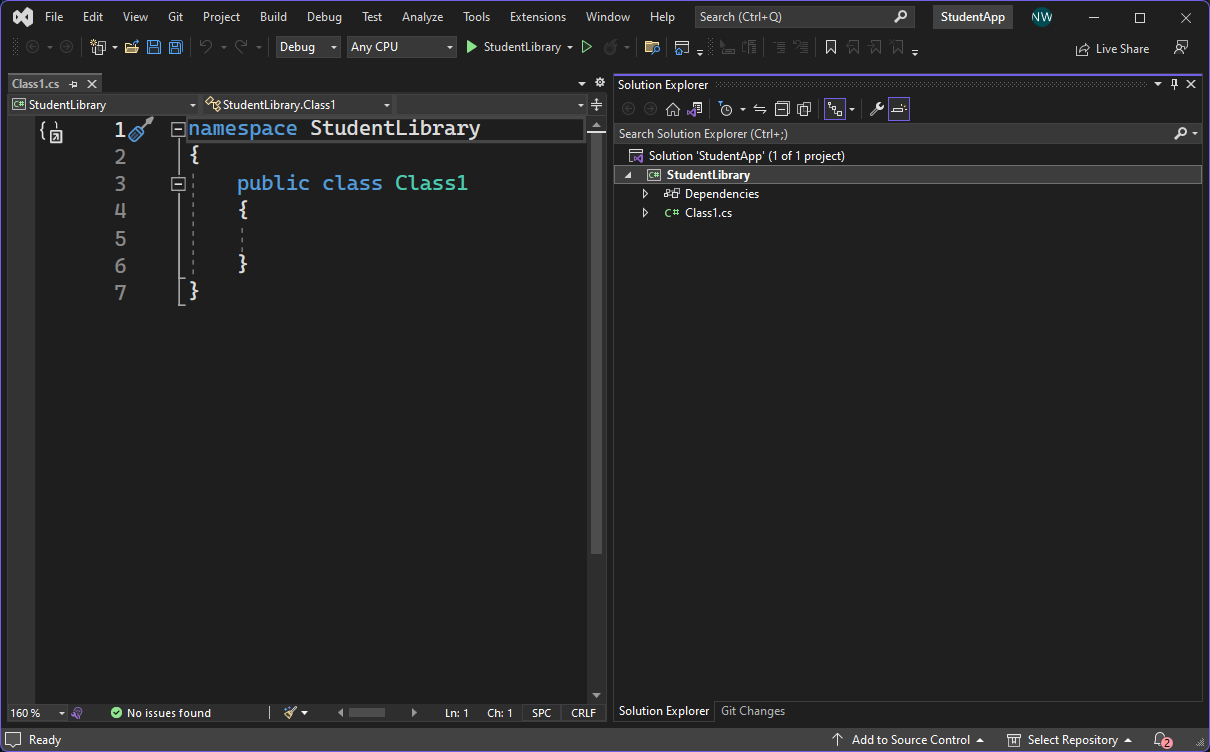Open the Extensions menu
The width and height of the screenshot is (1210, 752).
click(x=537, y=17)
